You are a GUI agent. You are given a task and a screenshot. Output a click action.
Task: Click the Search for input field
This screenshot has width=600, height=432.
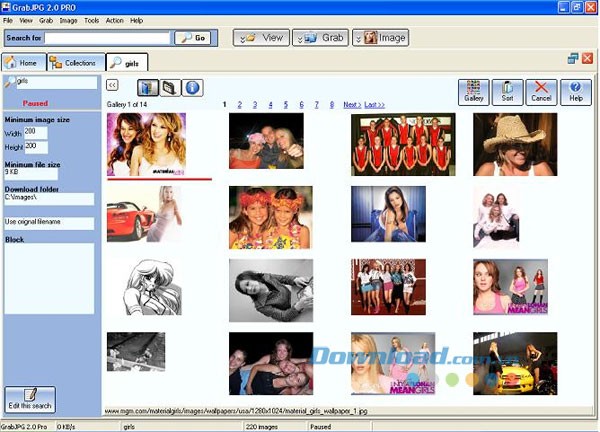107,38
